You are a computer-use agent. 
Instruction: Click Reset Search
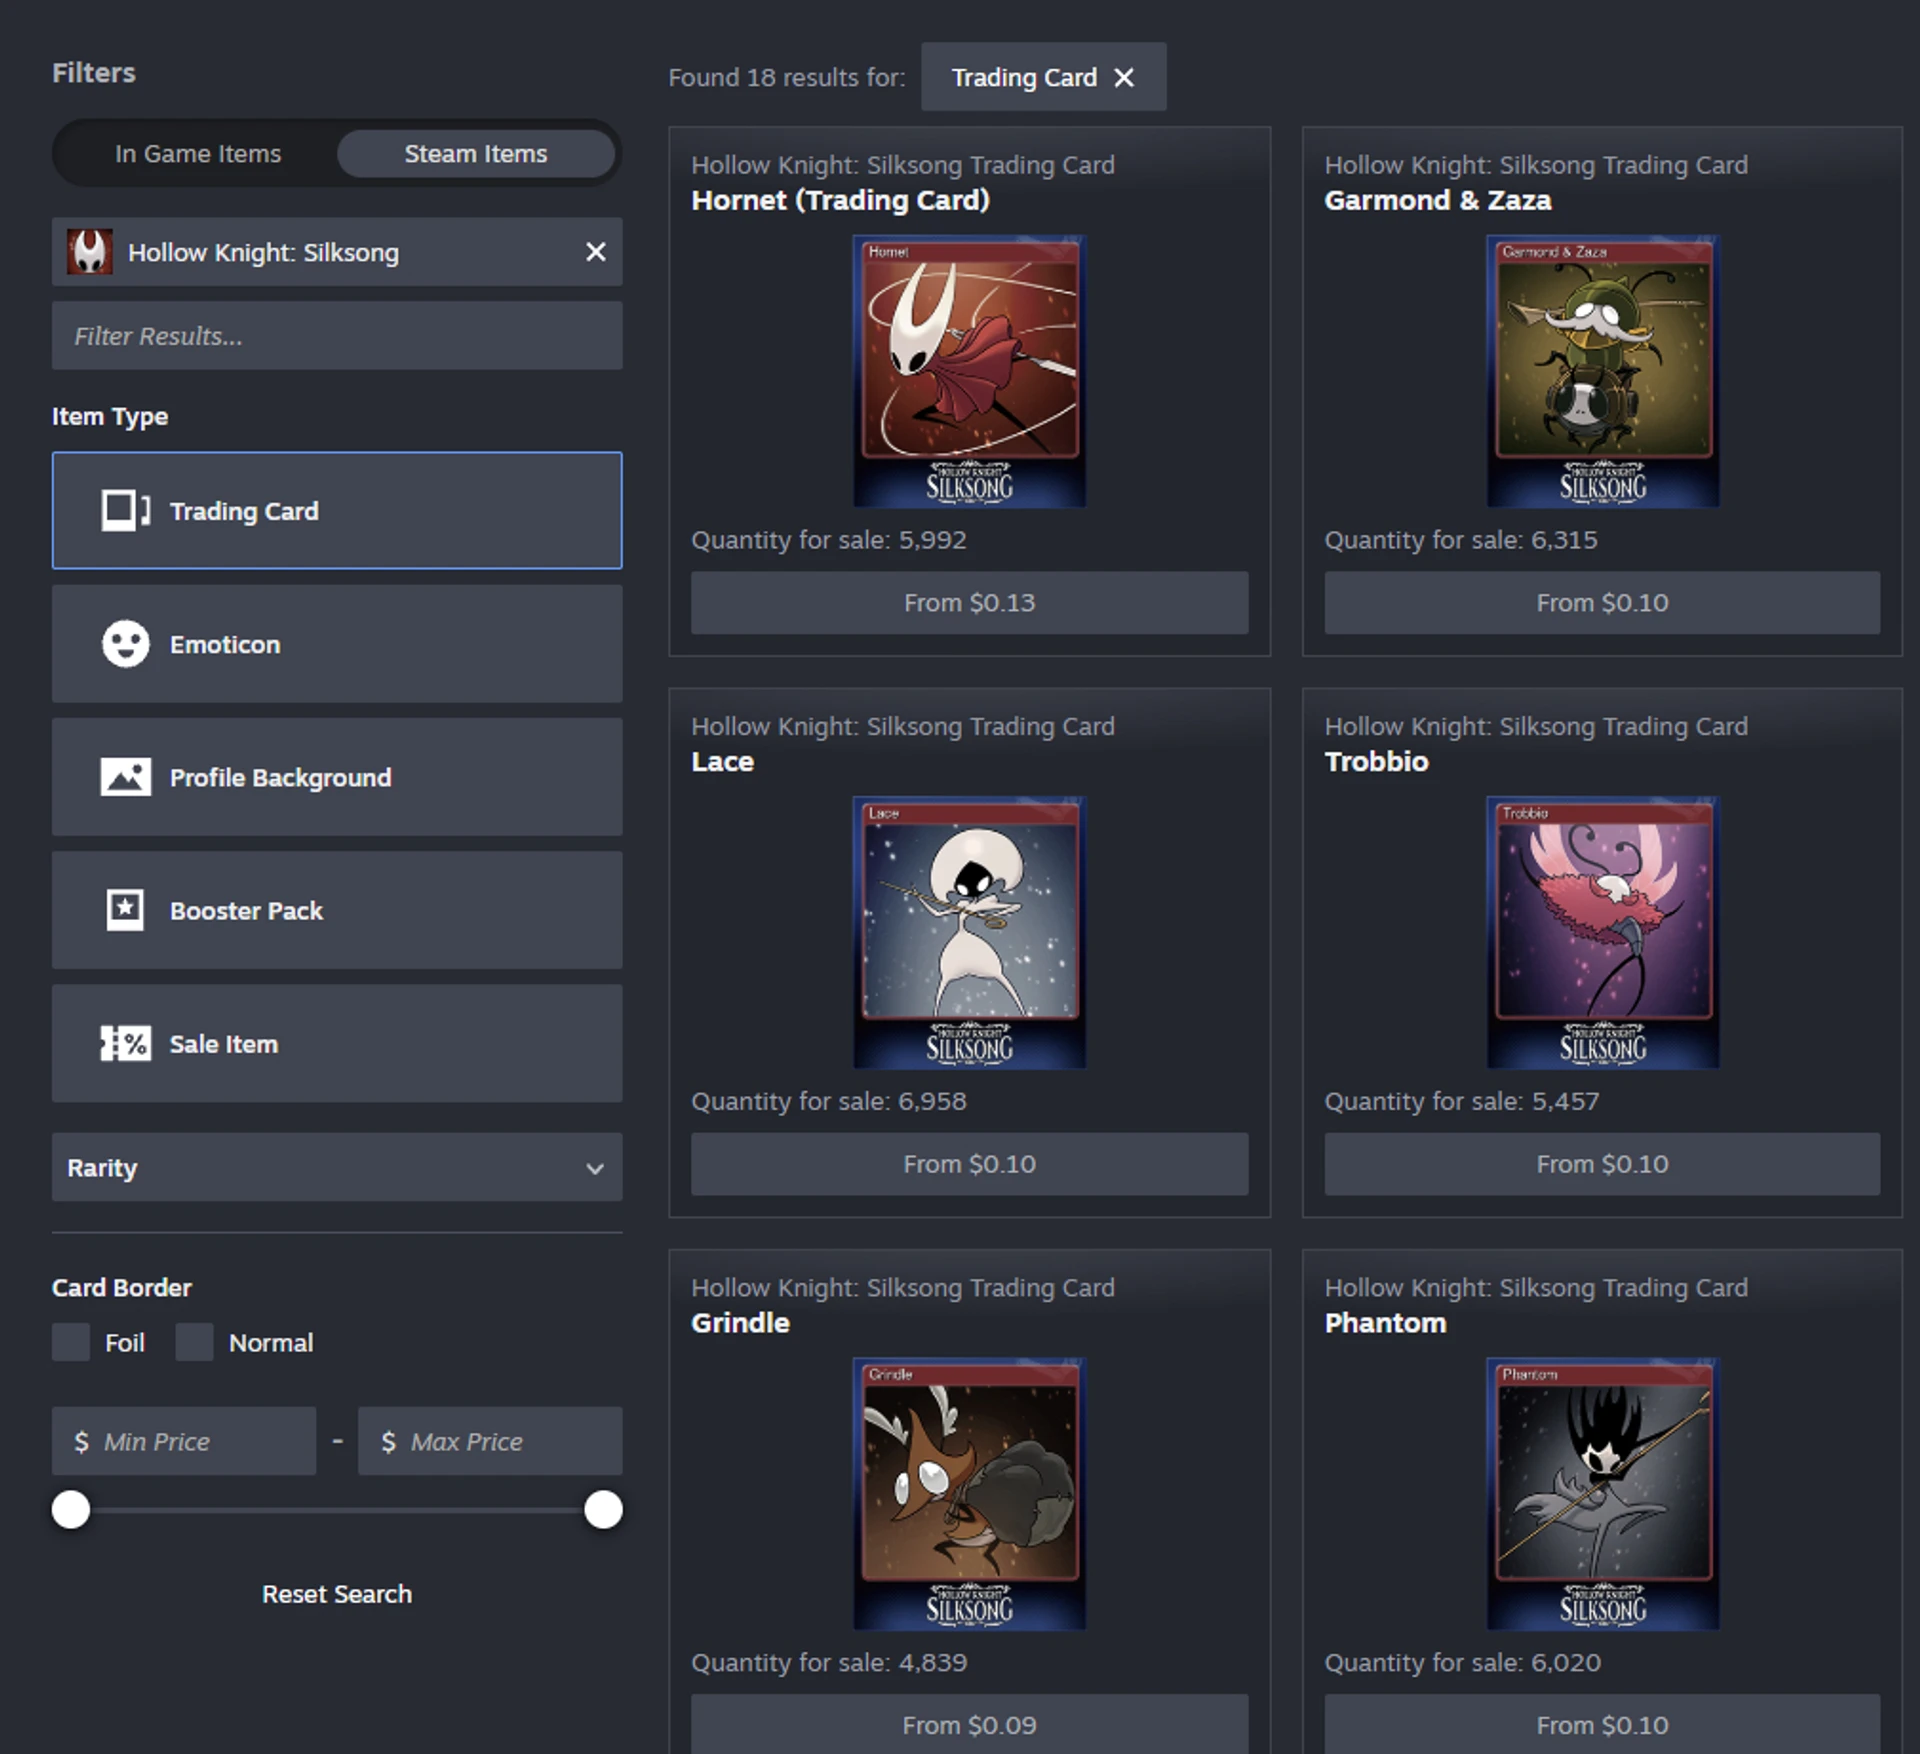click(337, 1594)
